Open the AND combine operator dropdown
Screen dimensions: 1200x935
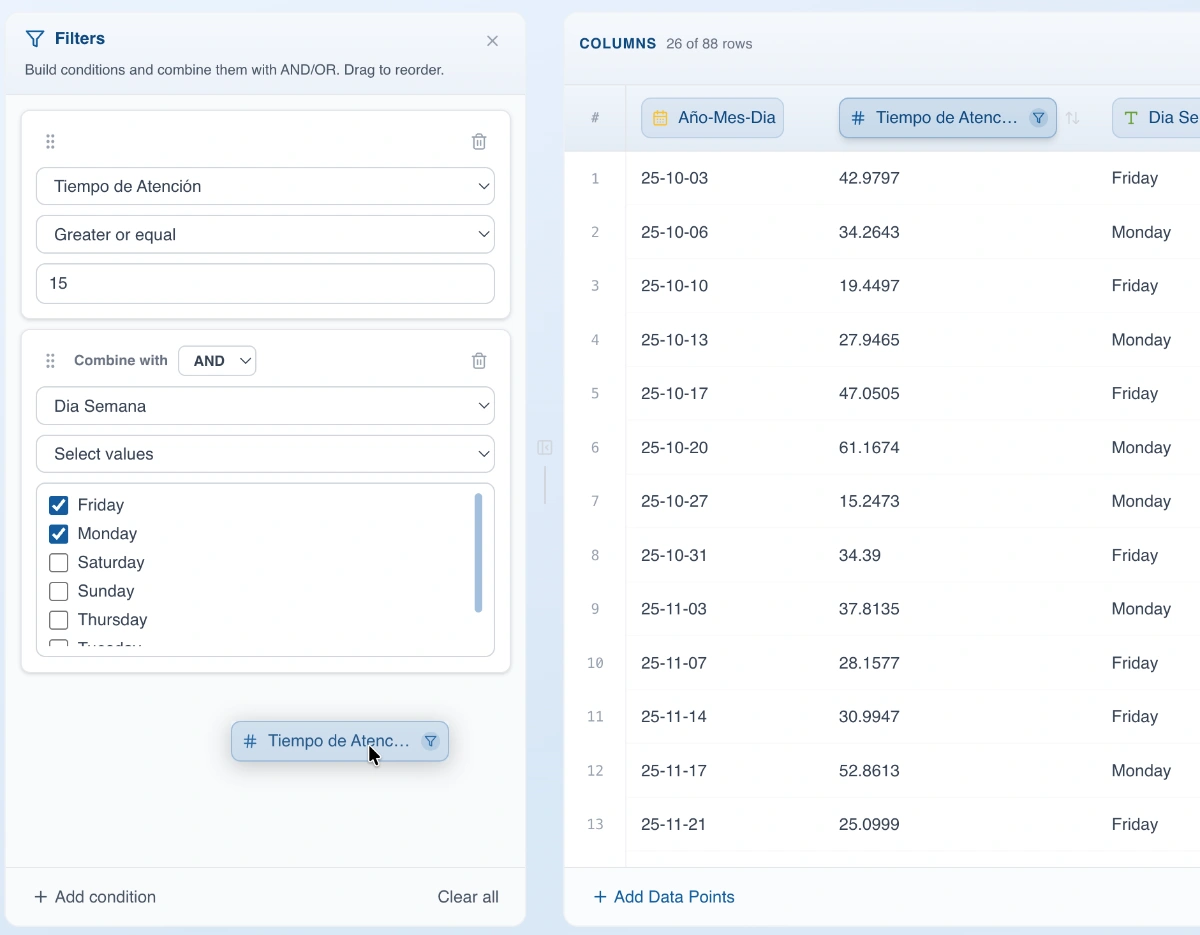click(x=217, y=361)
